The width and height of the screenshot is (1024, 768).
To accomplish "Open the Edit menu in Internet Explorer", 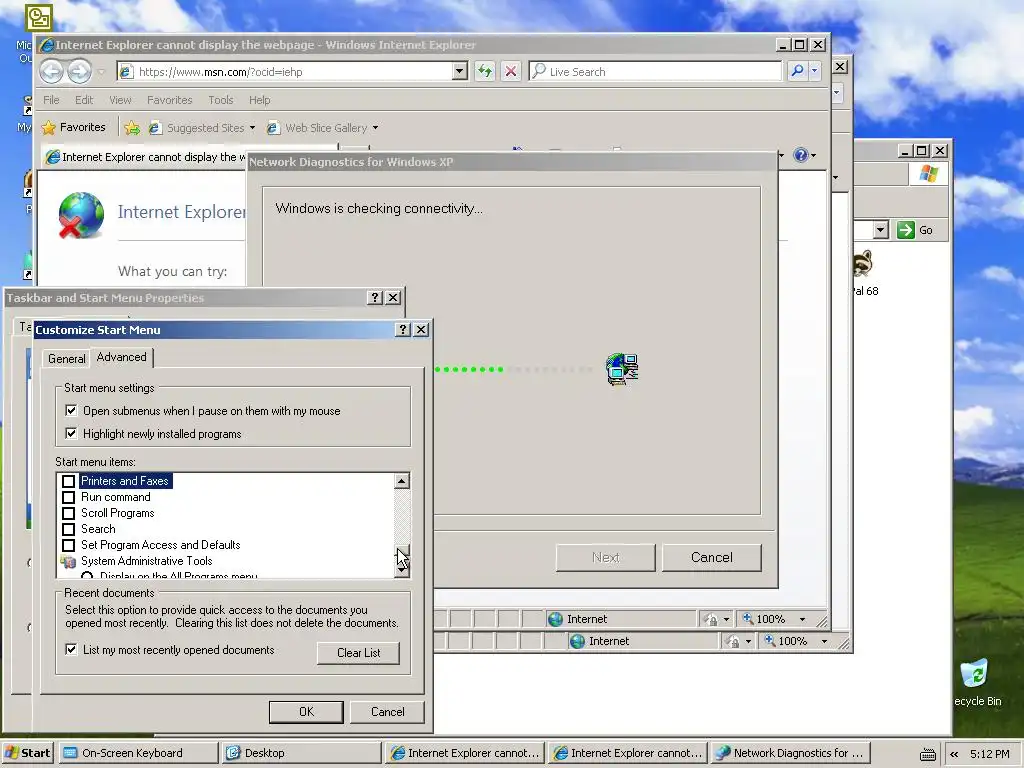I will [x=84, y=100].
